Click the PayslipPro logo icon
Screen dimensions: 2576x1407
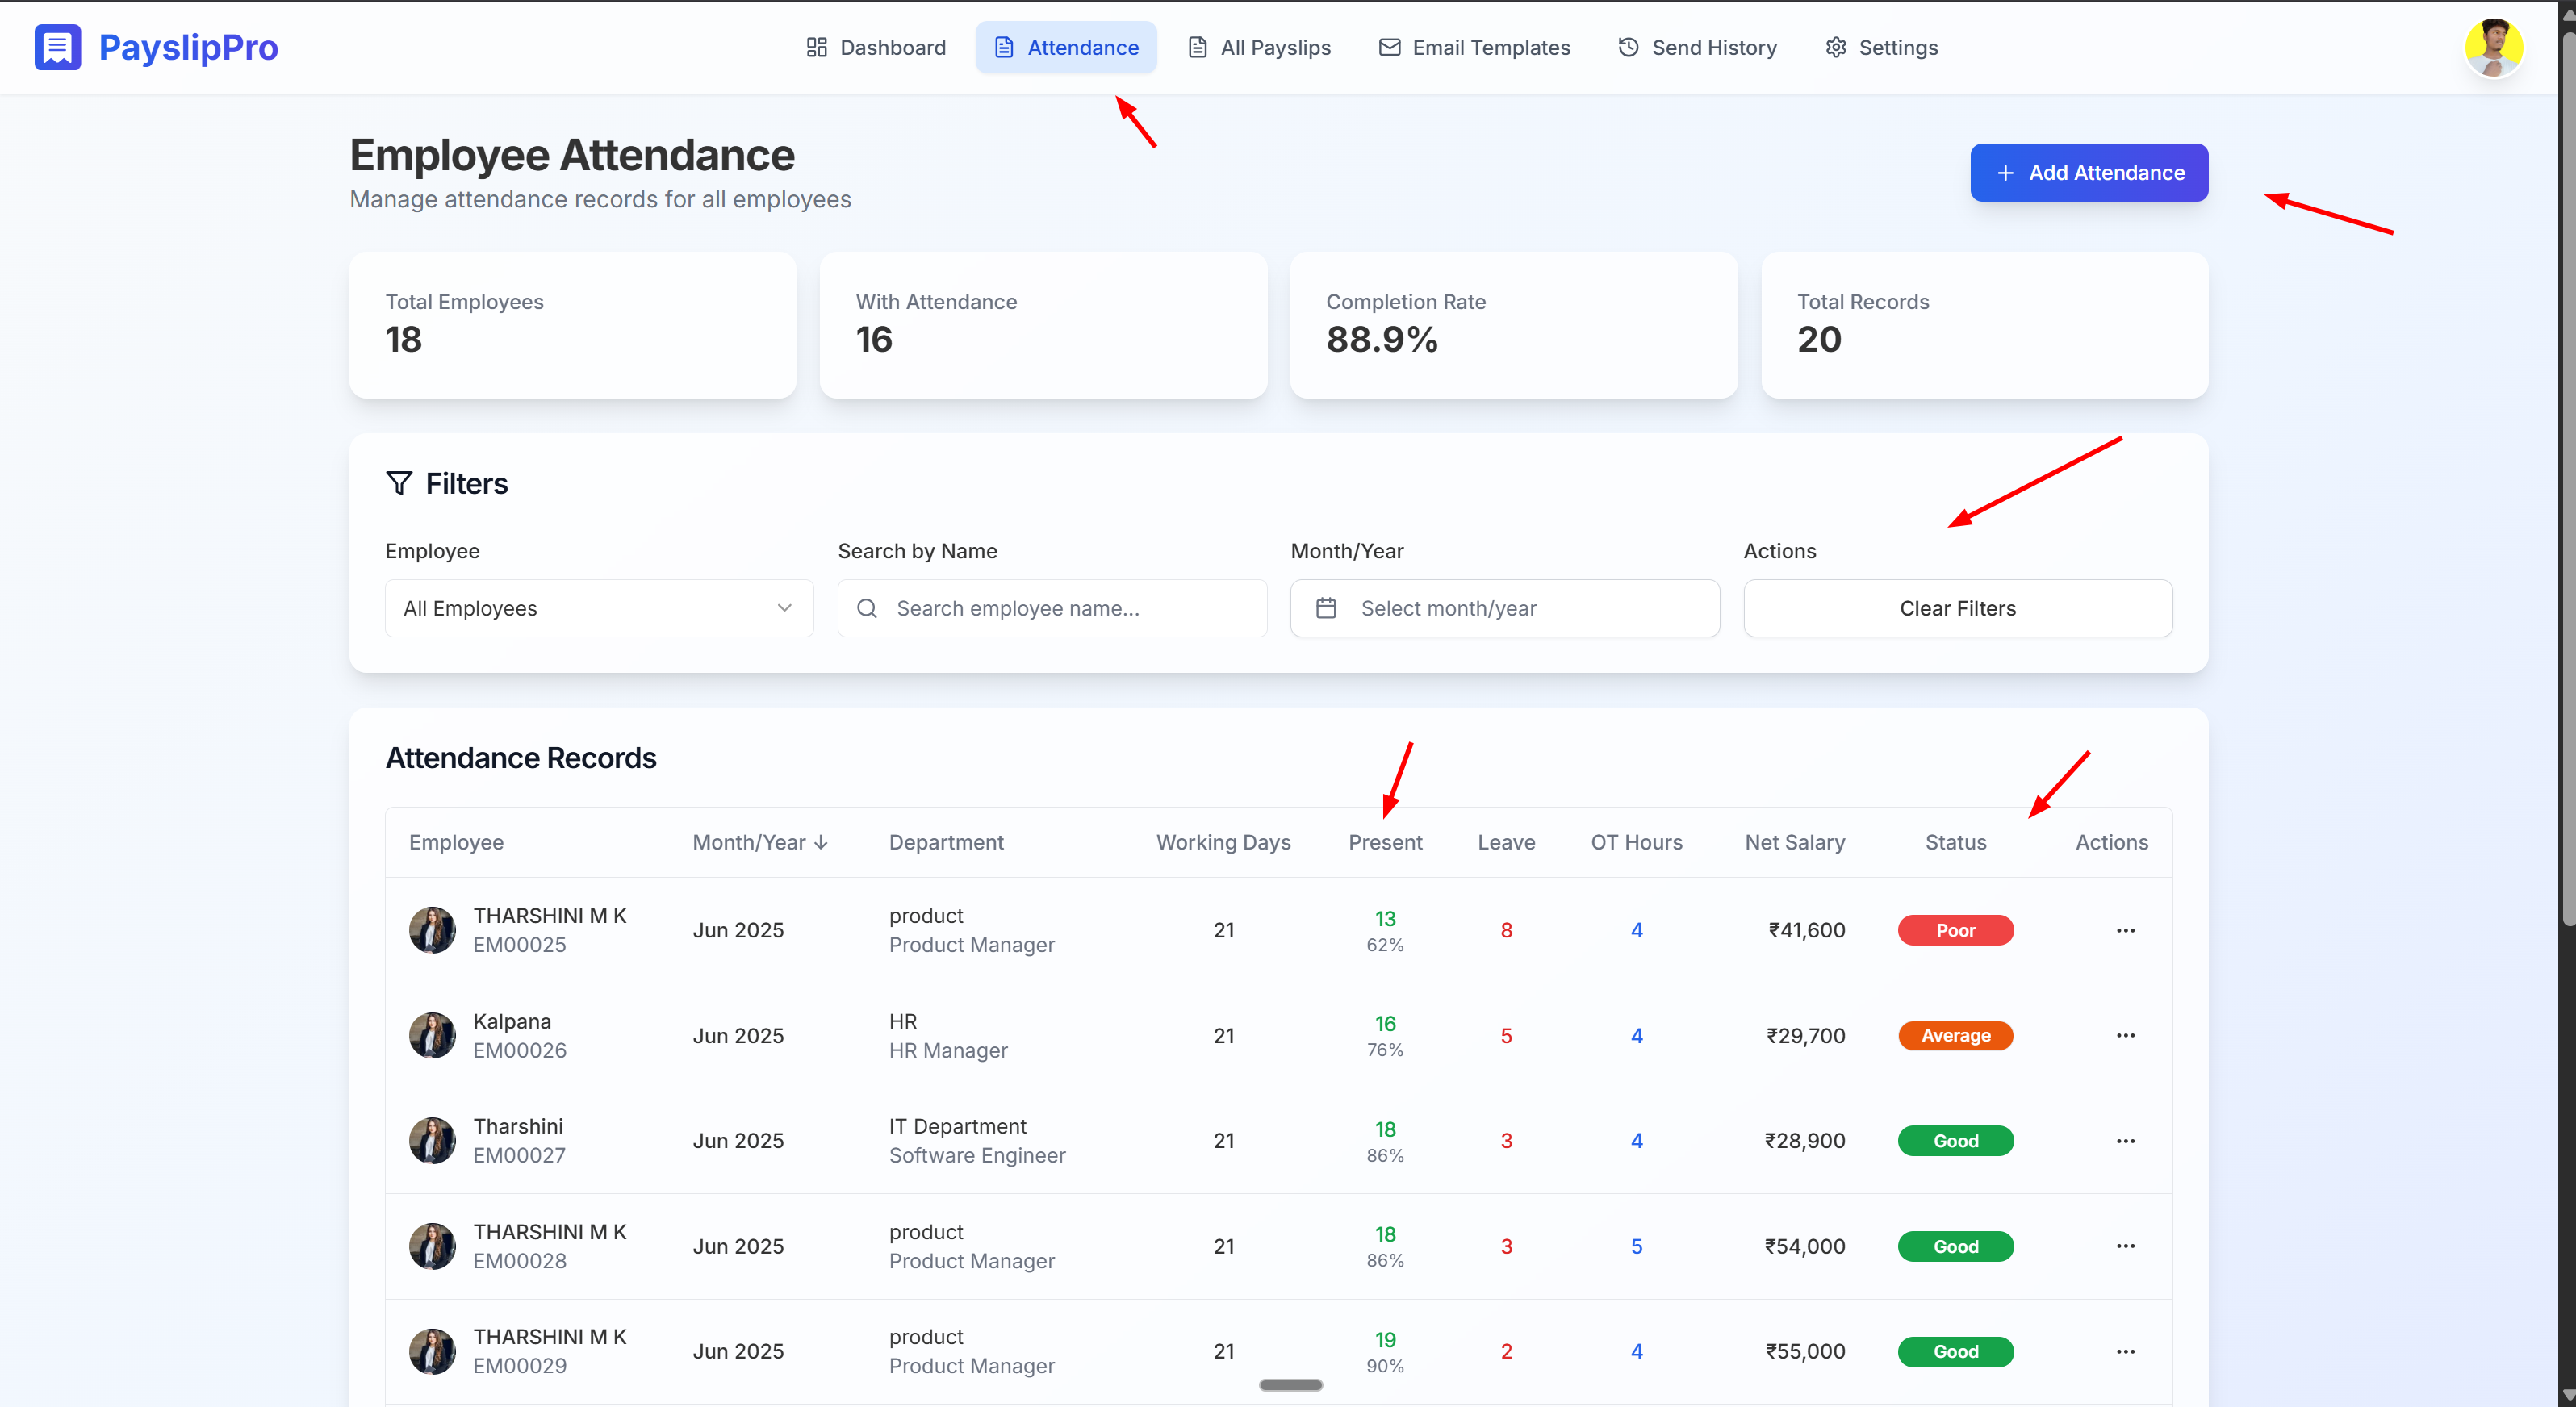[57, 47]
